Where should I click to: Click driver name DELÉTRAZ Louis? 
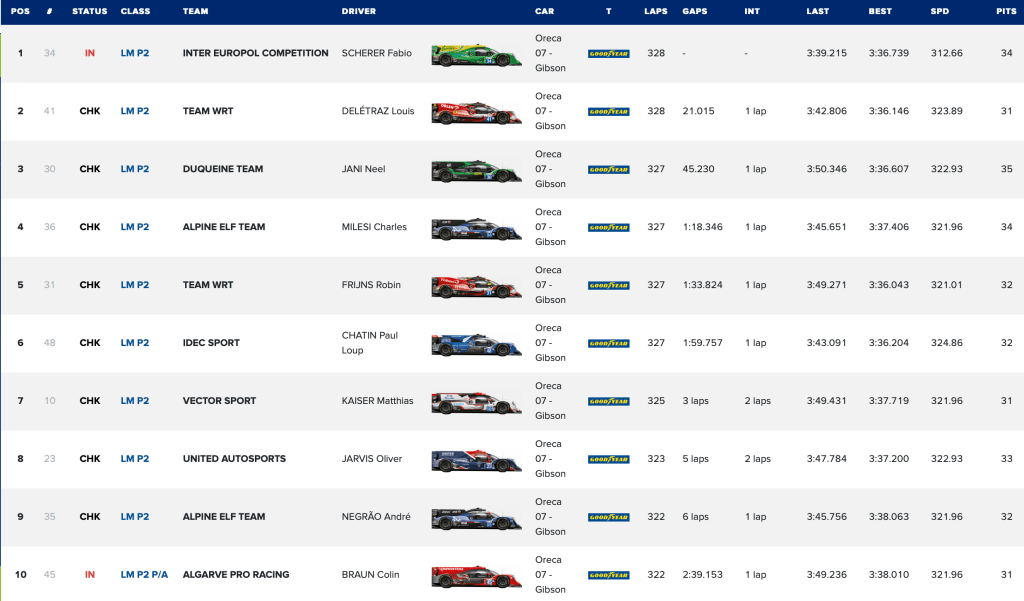coord(378,111)
